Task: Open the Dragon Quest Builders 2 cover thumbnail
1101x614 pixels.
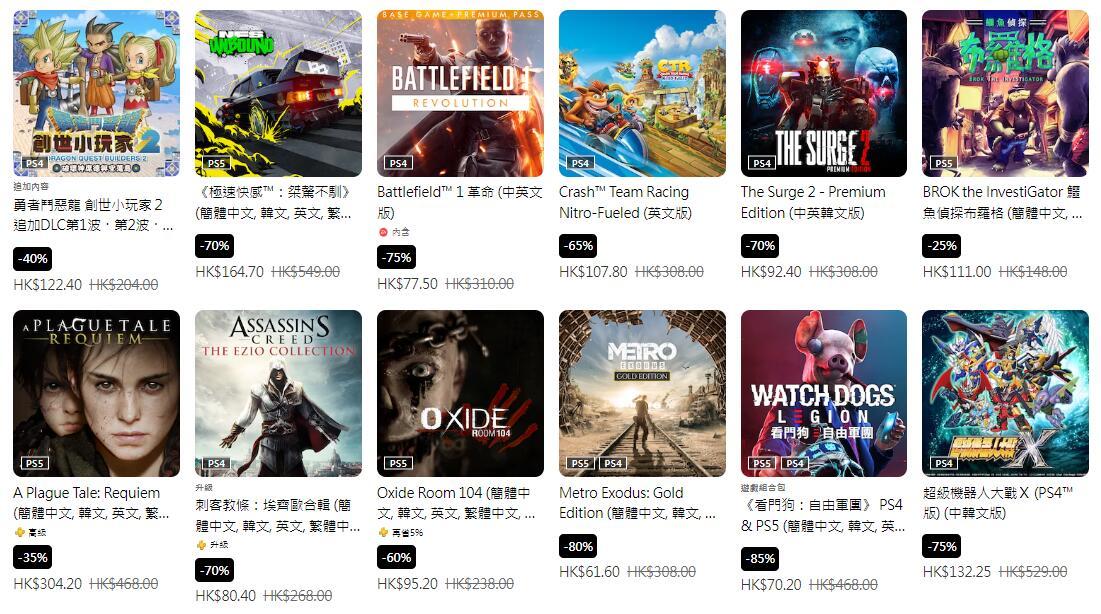Action: click(96, 93)
